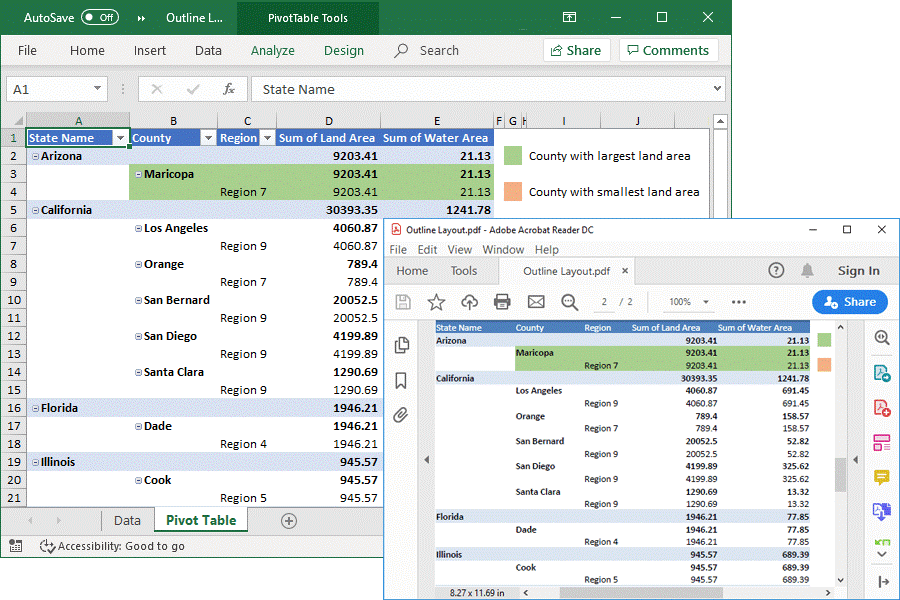
Task: Click the blue Share button in Acrobat
Action: click(x=850, y=302)
